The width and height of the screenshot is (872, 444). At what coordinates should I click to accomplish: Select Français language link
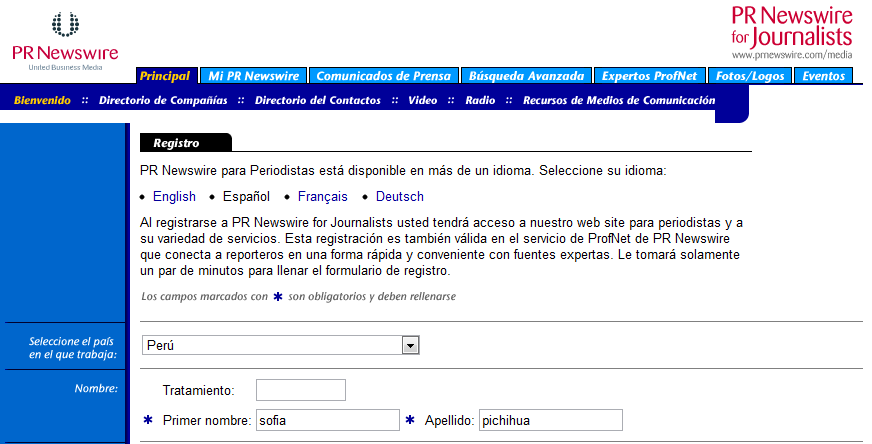click(x=322, y=197)
